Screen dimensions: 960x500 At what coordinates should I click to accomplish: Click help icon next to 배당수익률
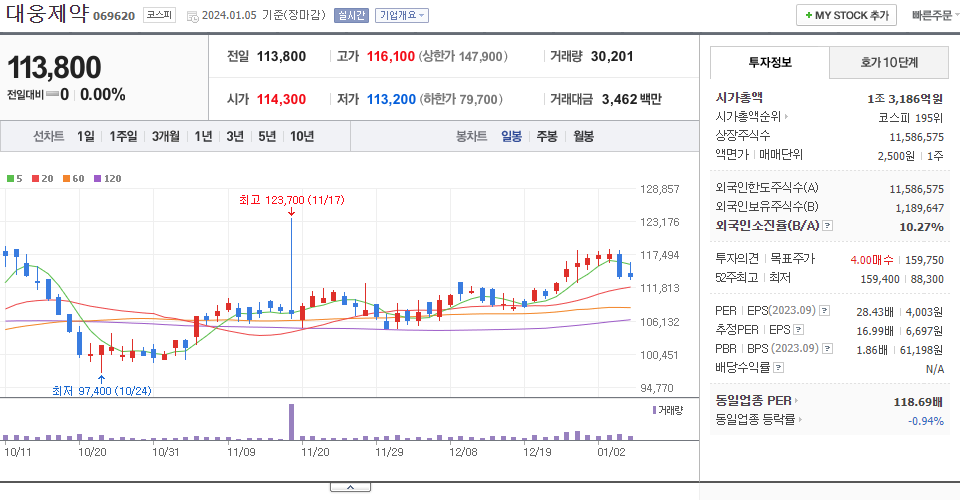pyautogui.click(x=778, y=368)
